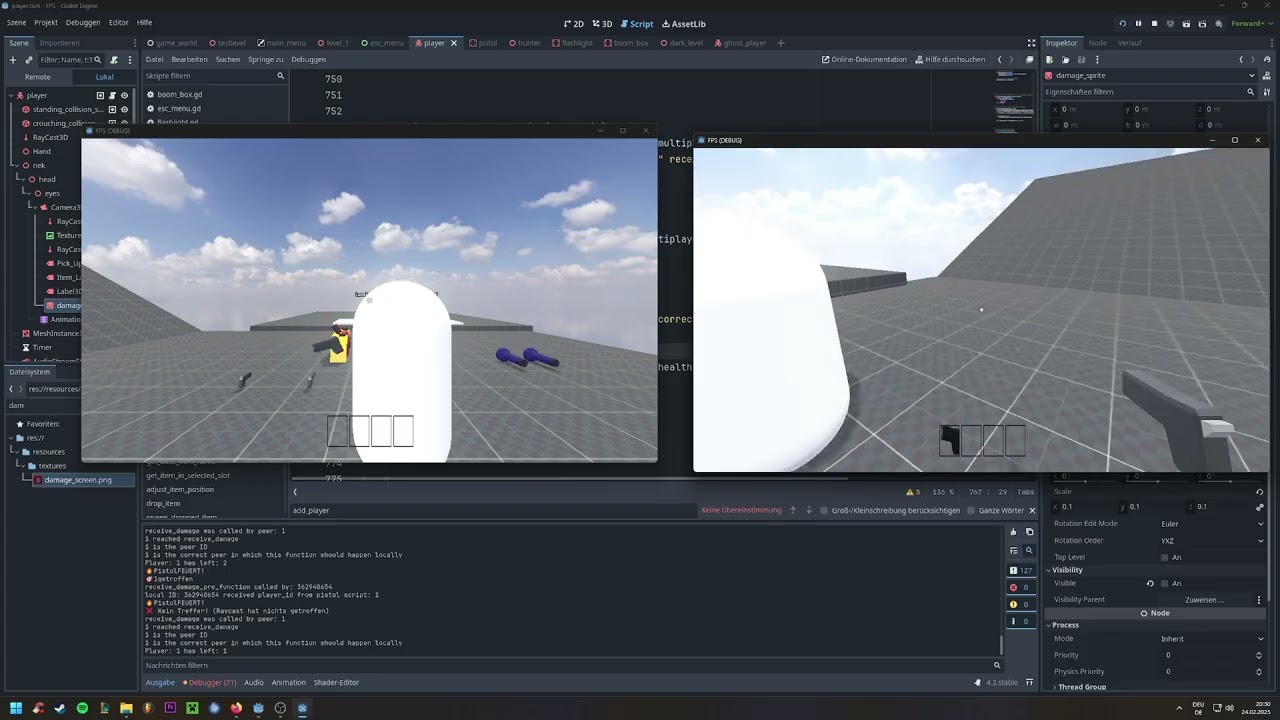Open the Rotation Order dropdown

1211,540
